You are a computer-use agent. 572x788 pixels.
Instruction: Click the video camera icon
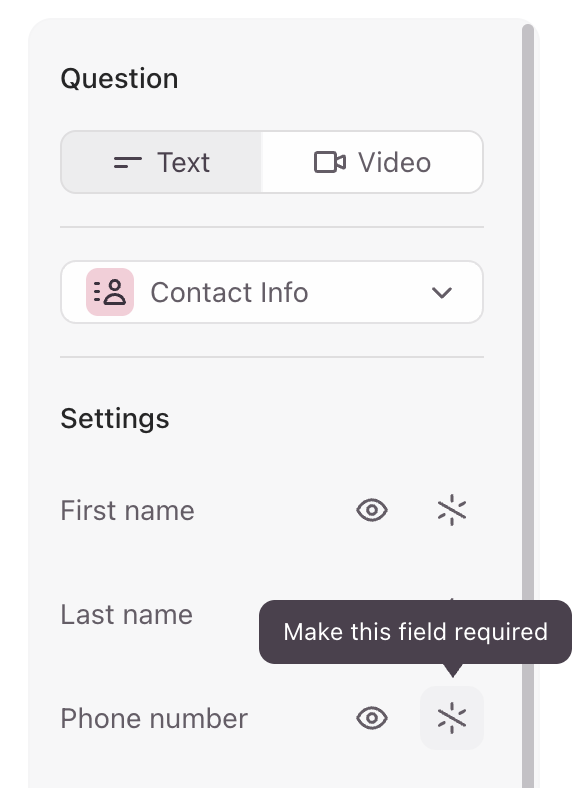[x=330, y=162]
